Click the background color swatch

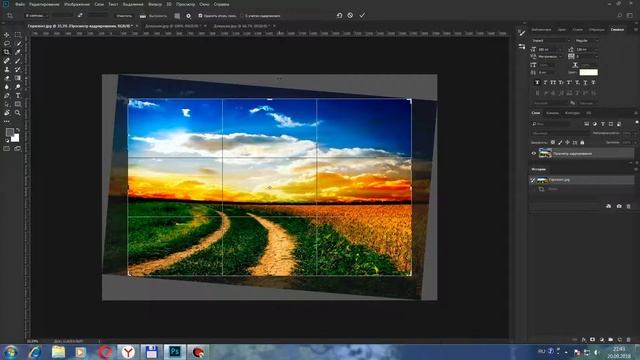(x=15, y=138)
